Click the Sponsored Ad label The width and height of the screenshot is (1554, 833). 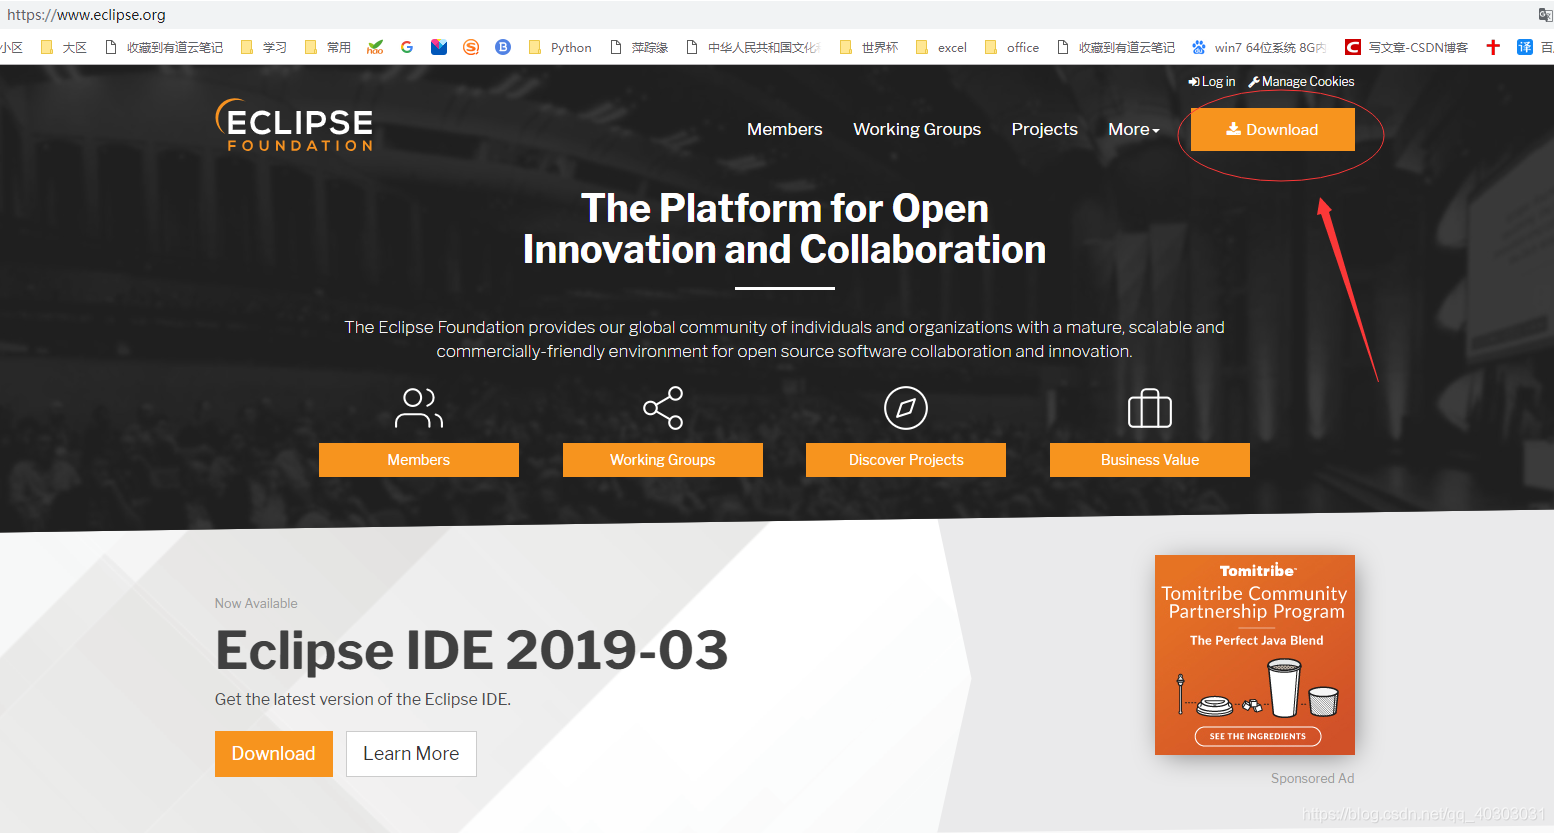1312,778
